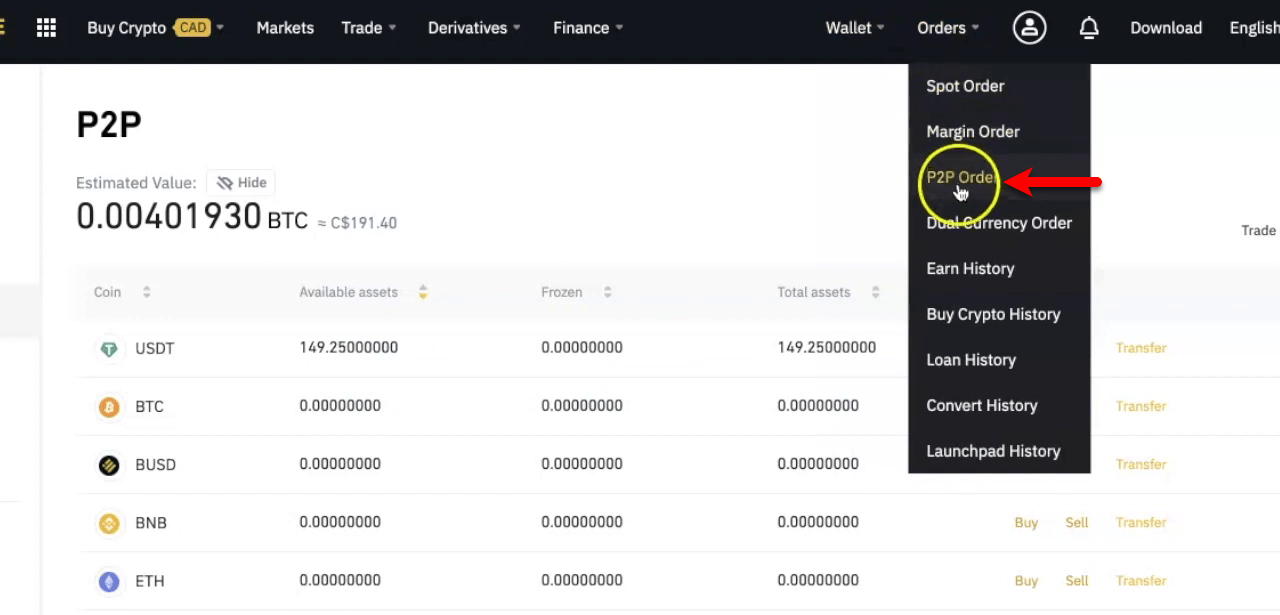Open the apps grid icon
1280x615 pixels.
(46, 28)
